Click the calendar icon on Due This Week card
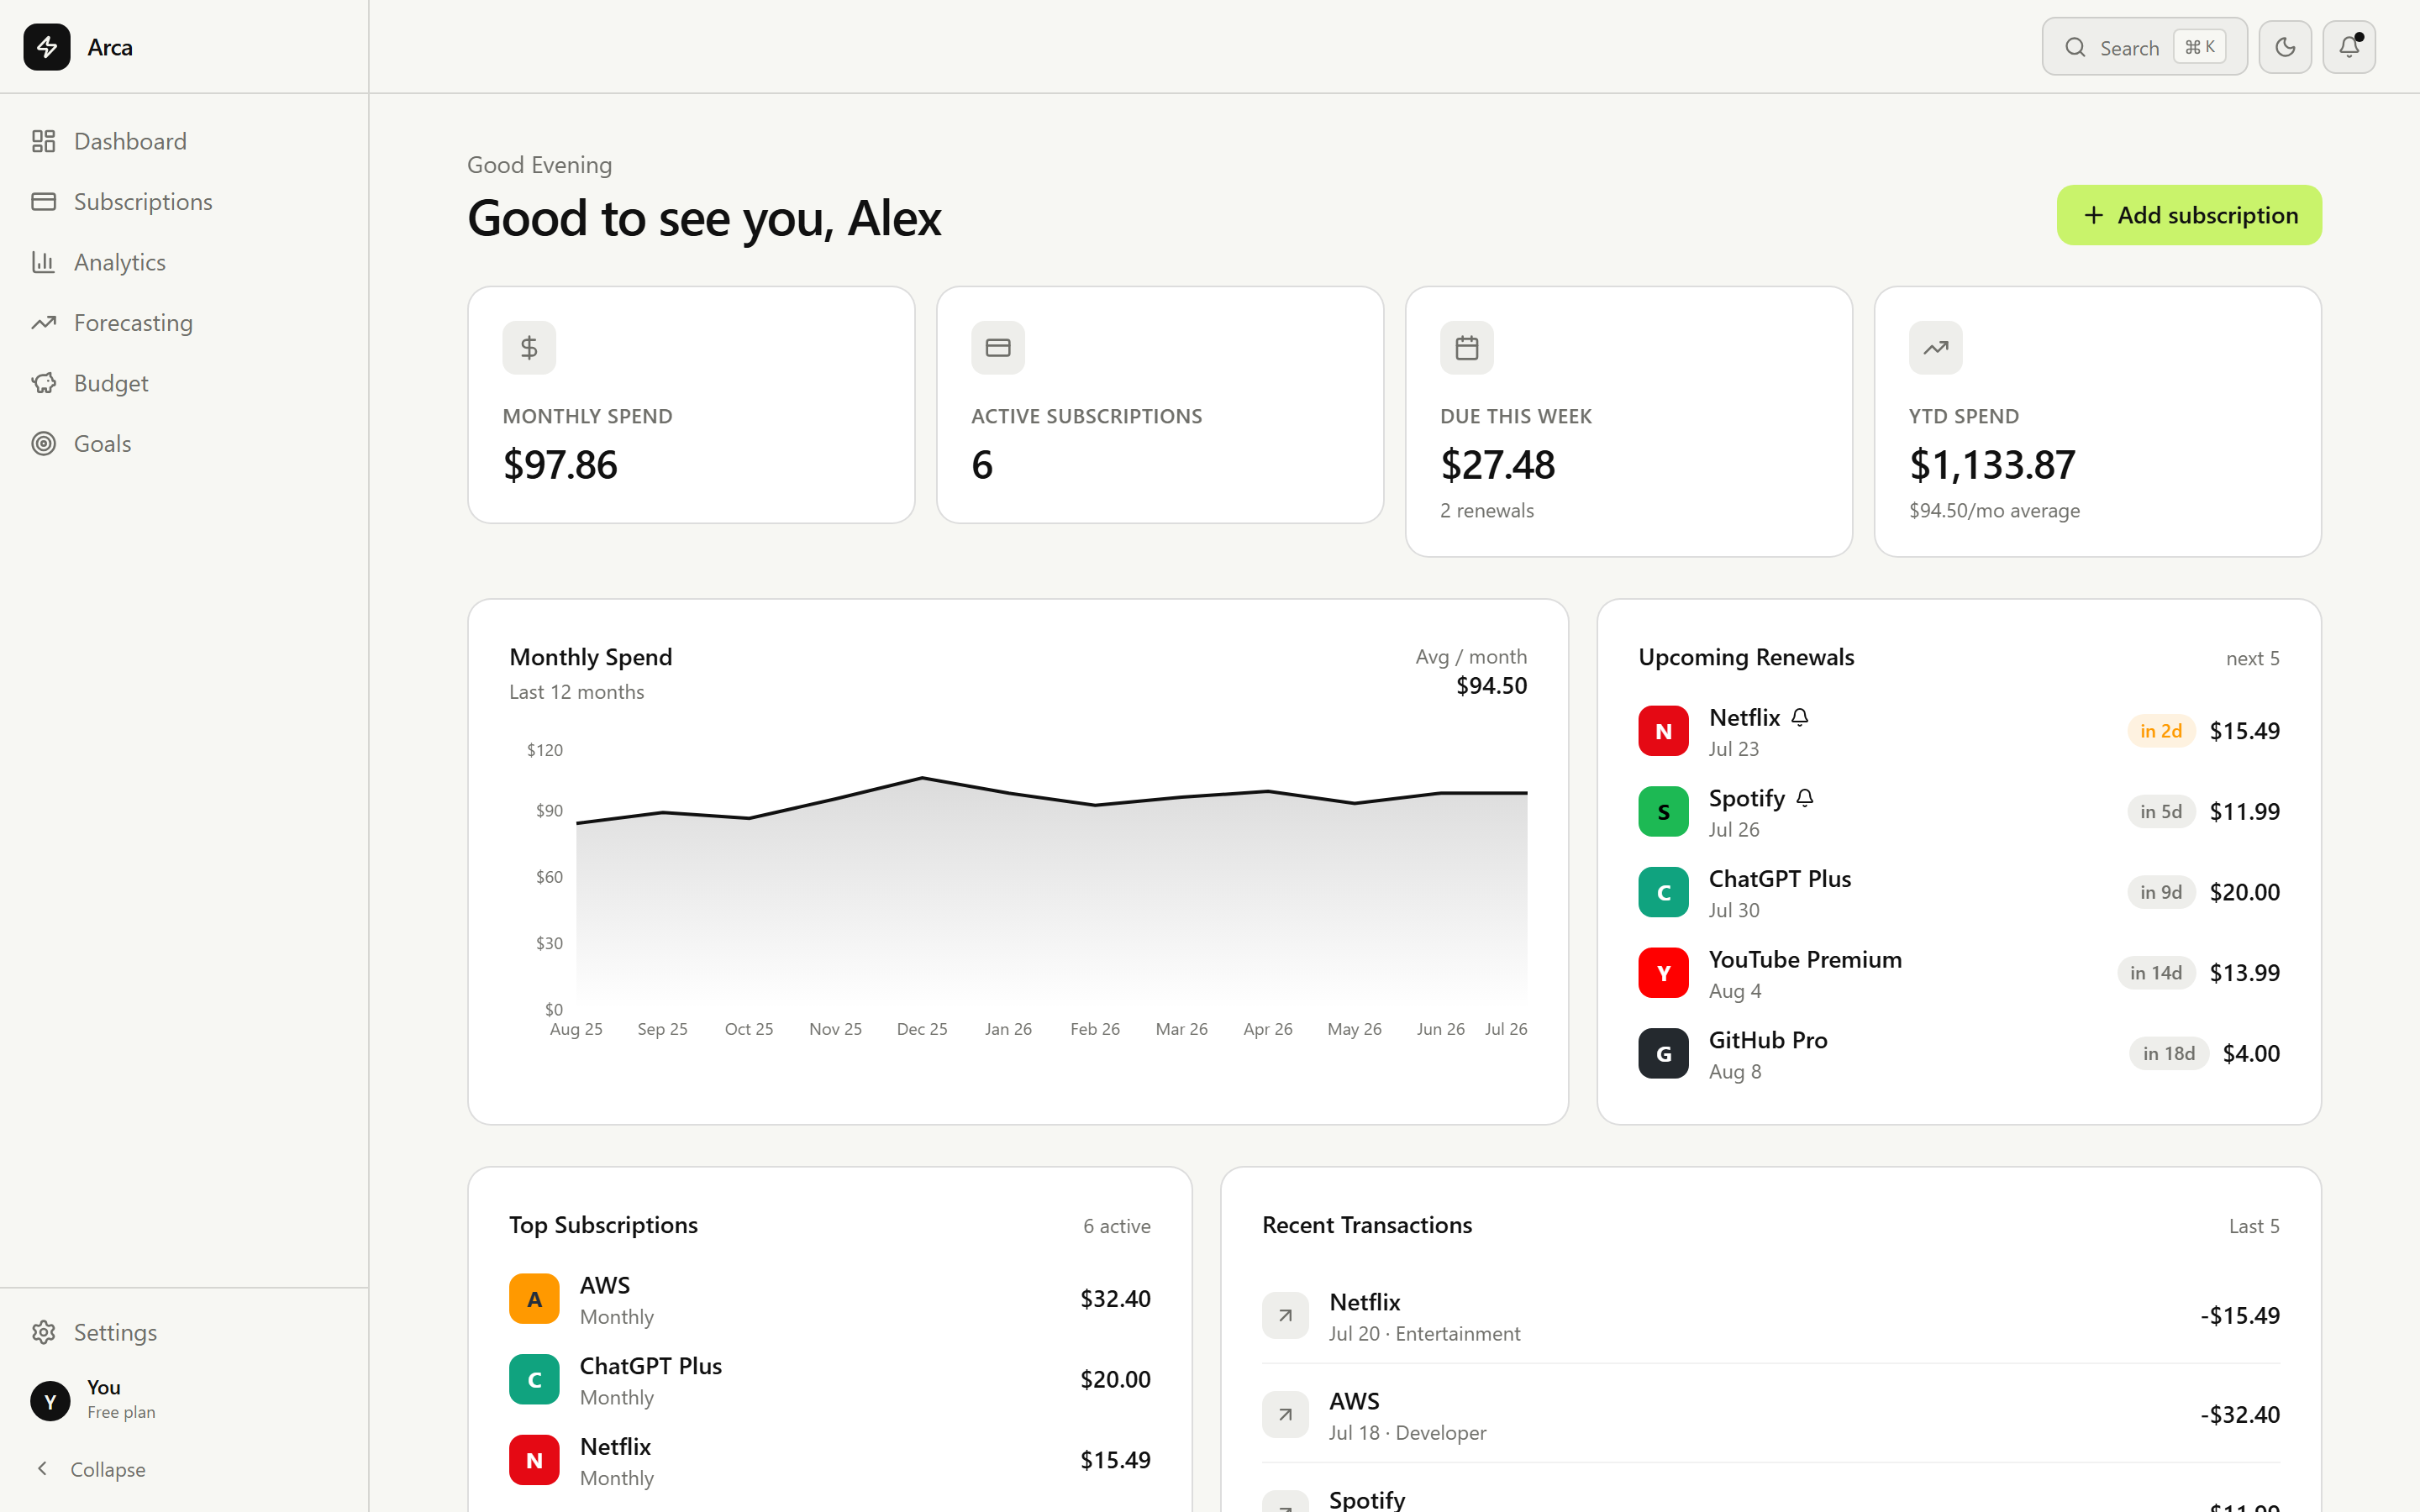Image resolution: width=2420 pixels, height=1512 pixels. coord(1467,348)
